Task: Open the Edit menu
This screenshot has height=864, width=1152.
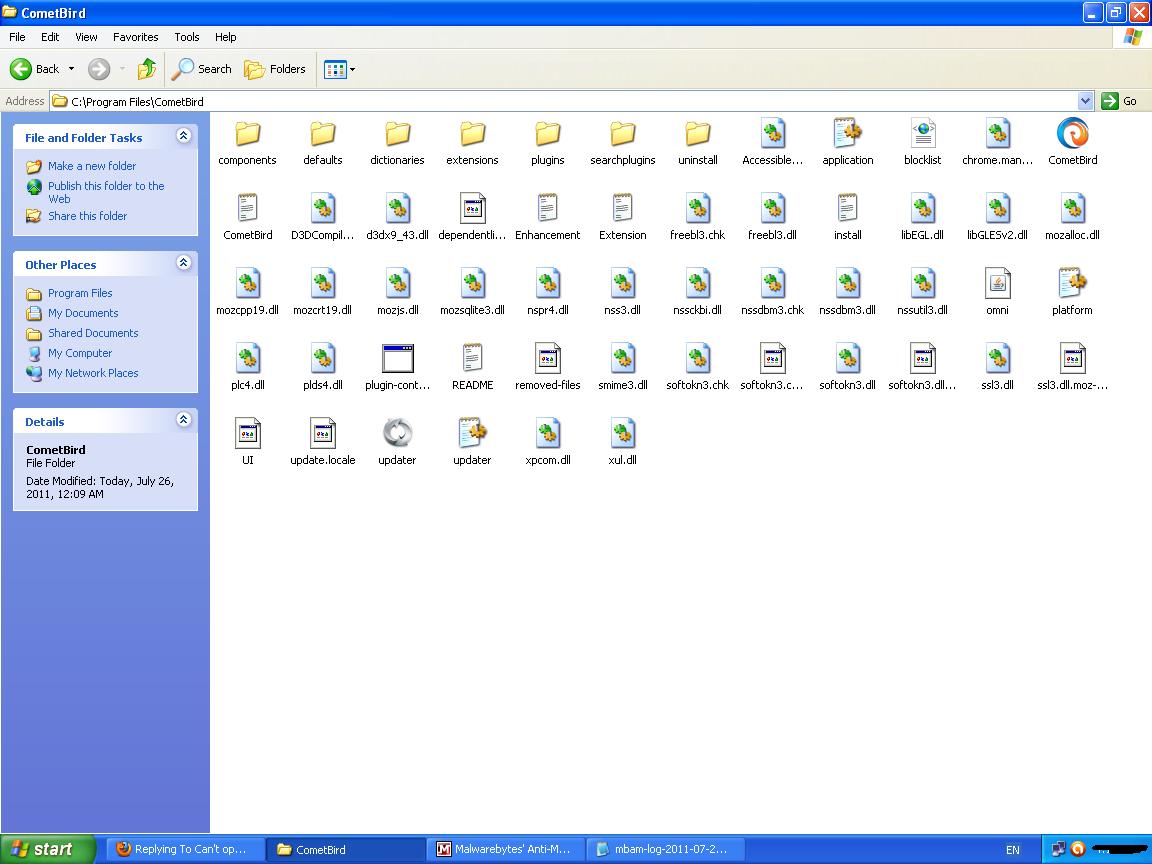Action: (50, 37)
